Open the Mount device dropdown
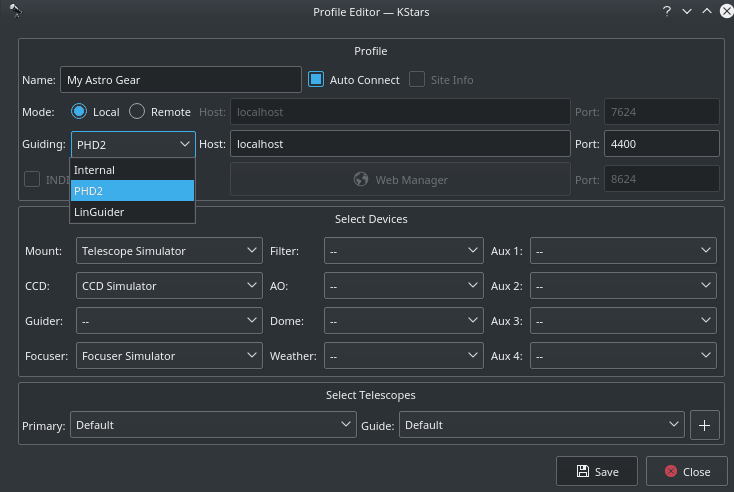The height and width of the screenshot is (492, 734). tap(169, 251)
